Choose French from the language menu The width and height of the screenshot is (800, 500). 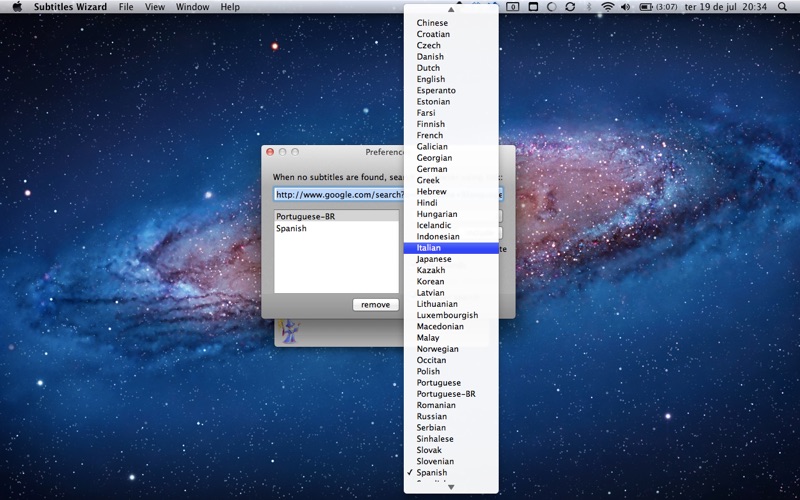pos(451,135)
